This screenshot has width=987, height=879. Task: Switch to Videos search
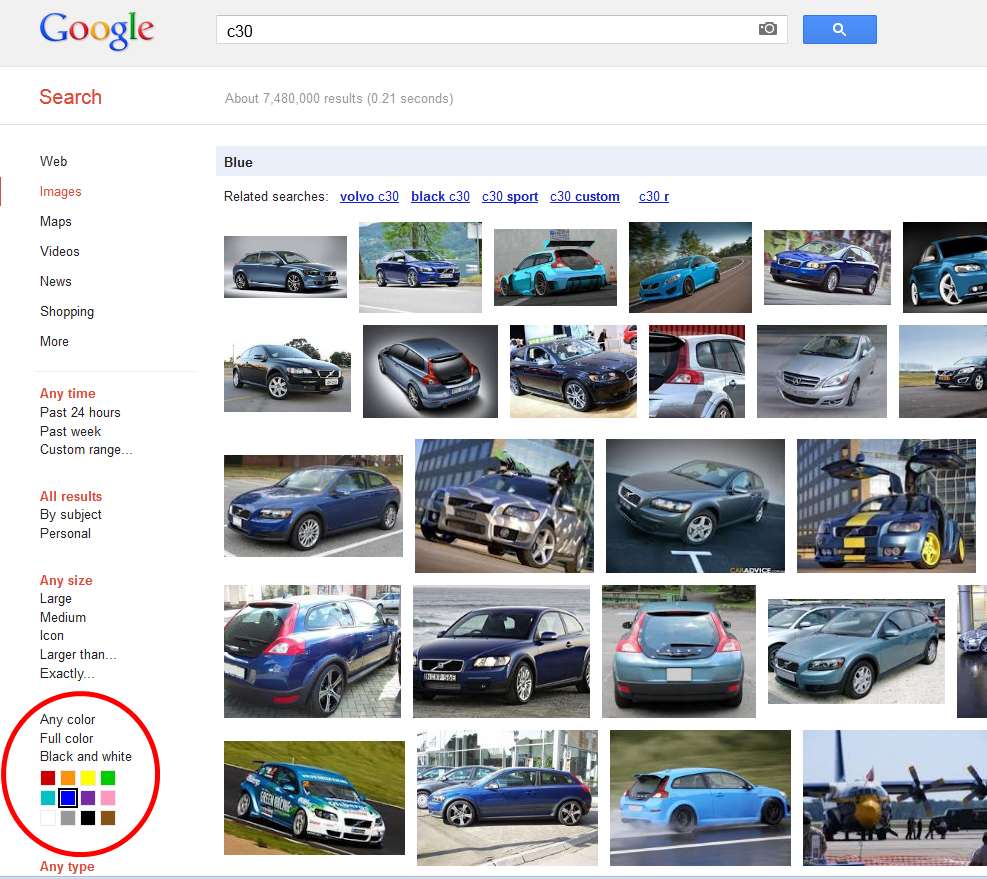click(x=60, y=251)
